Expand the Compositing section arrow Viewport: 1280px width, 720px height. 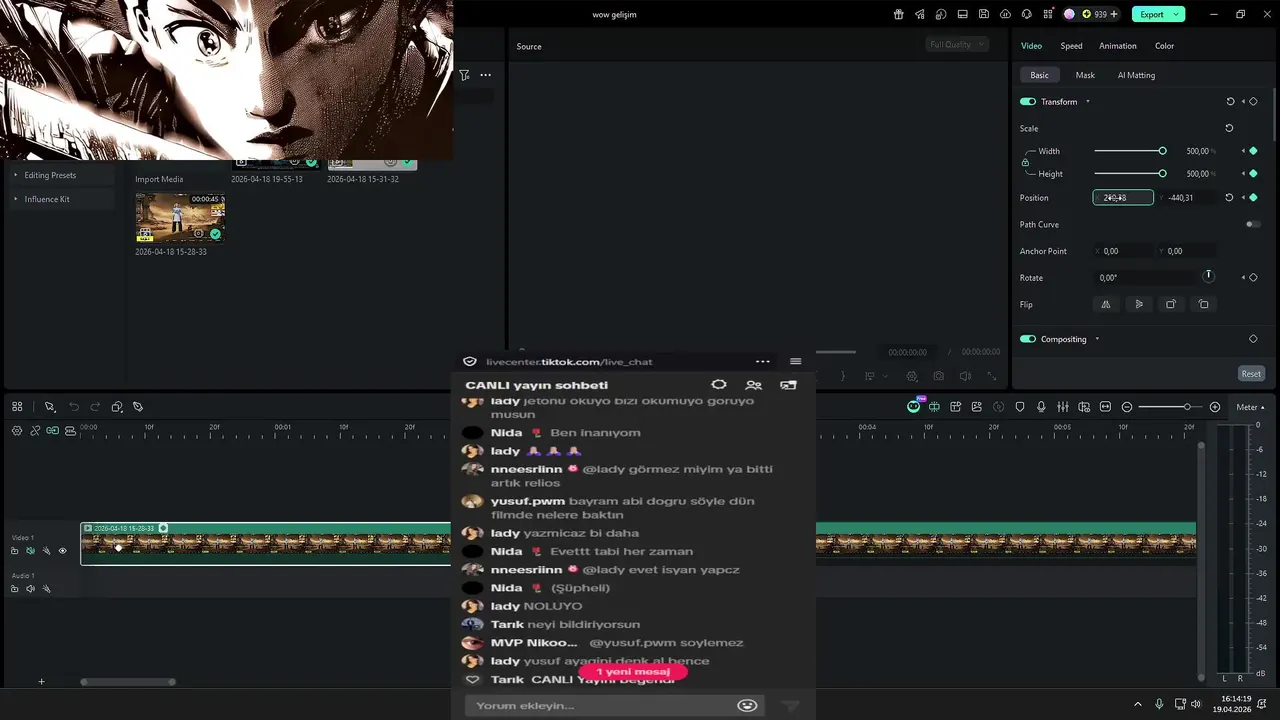1097,339
